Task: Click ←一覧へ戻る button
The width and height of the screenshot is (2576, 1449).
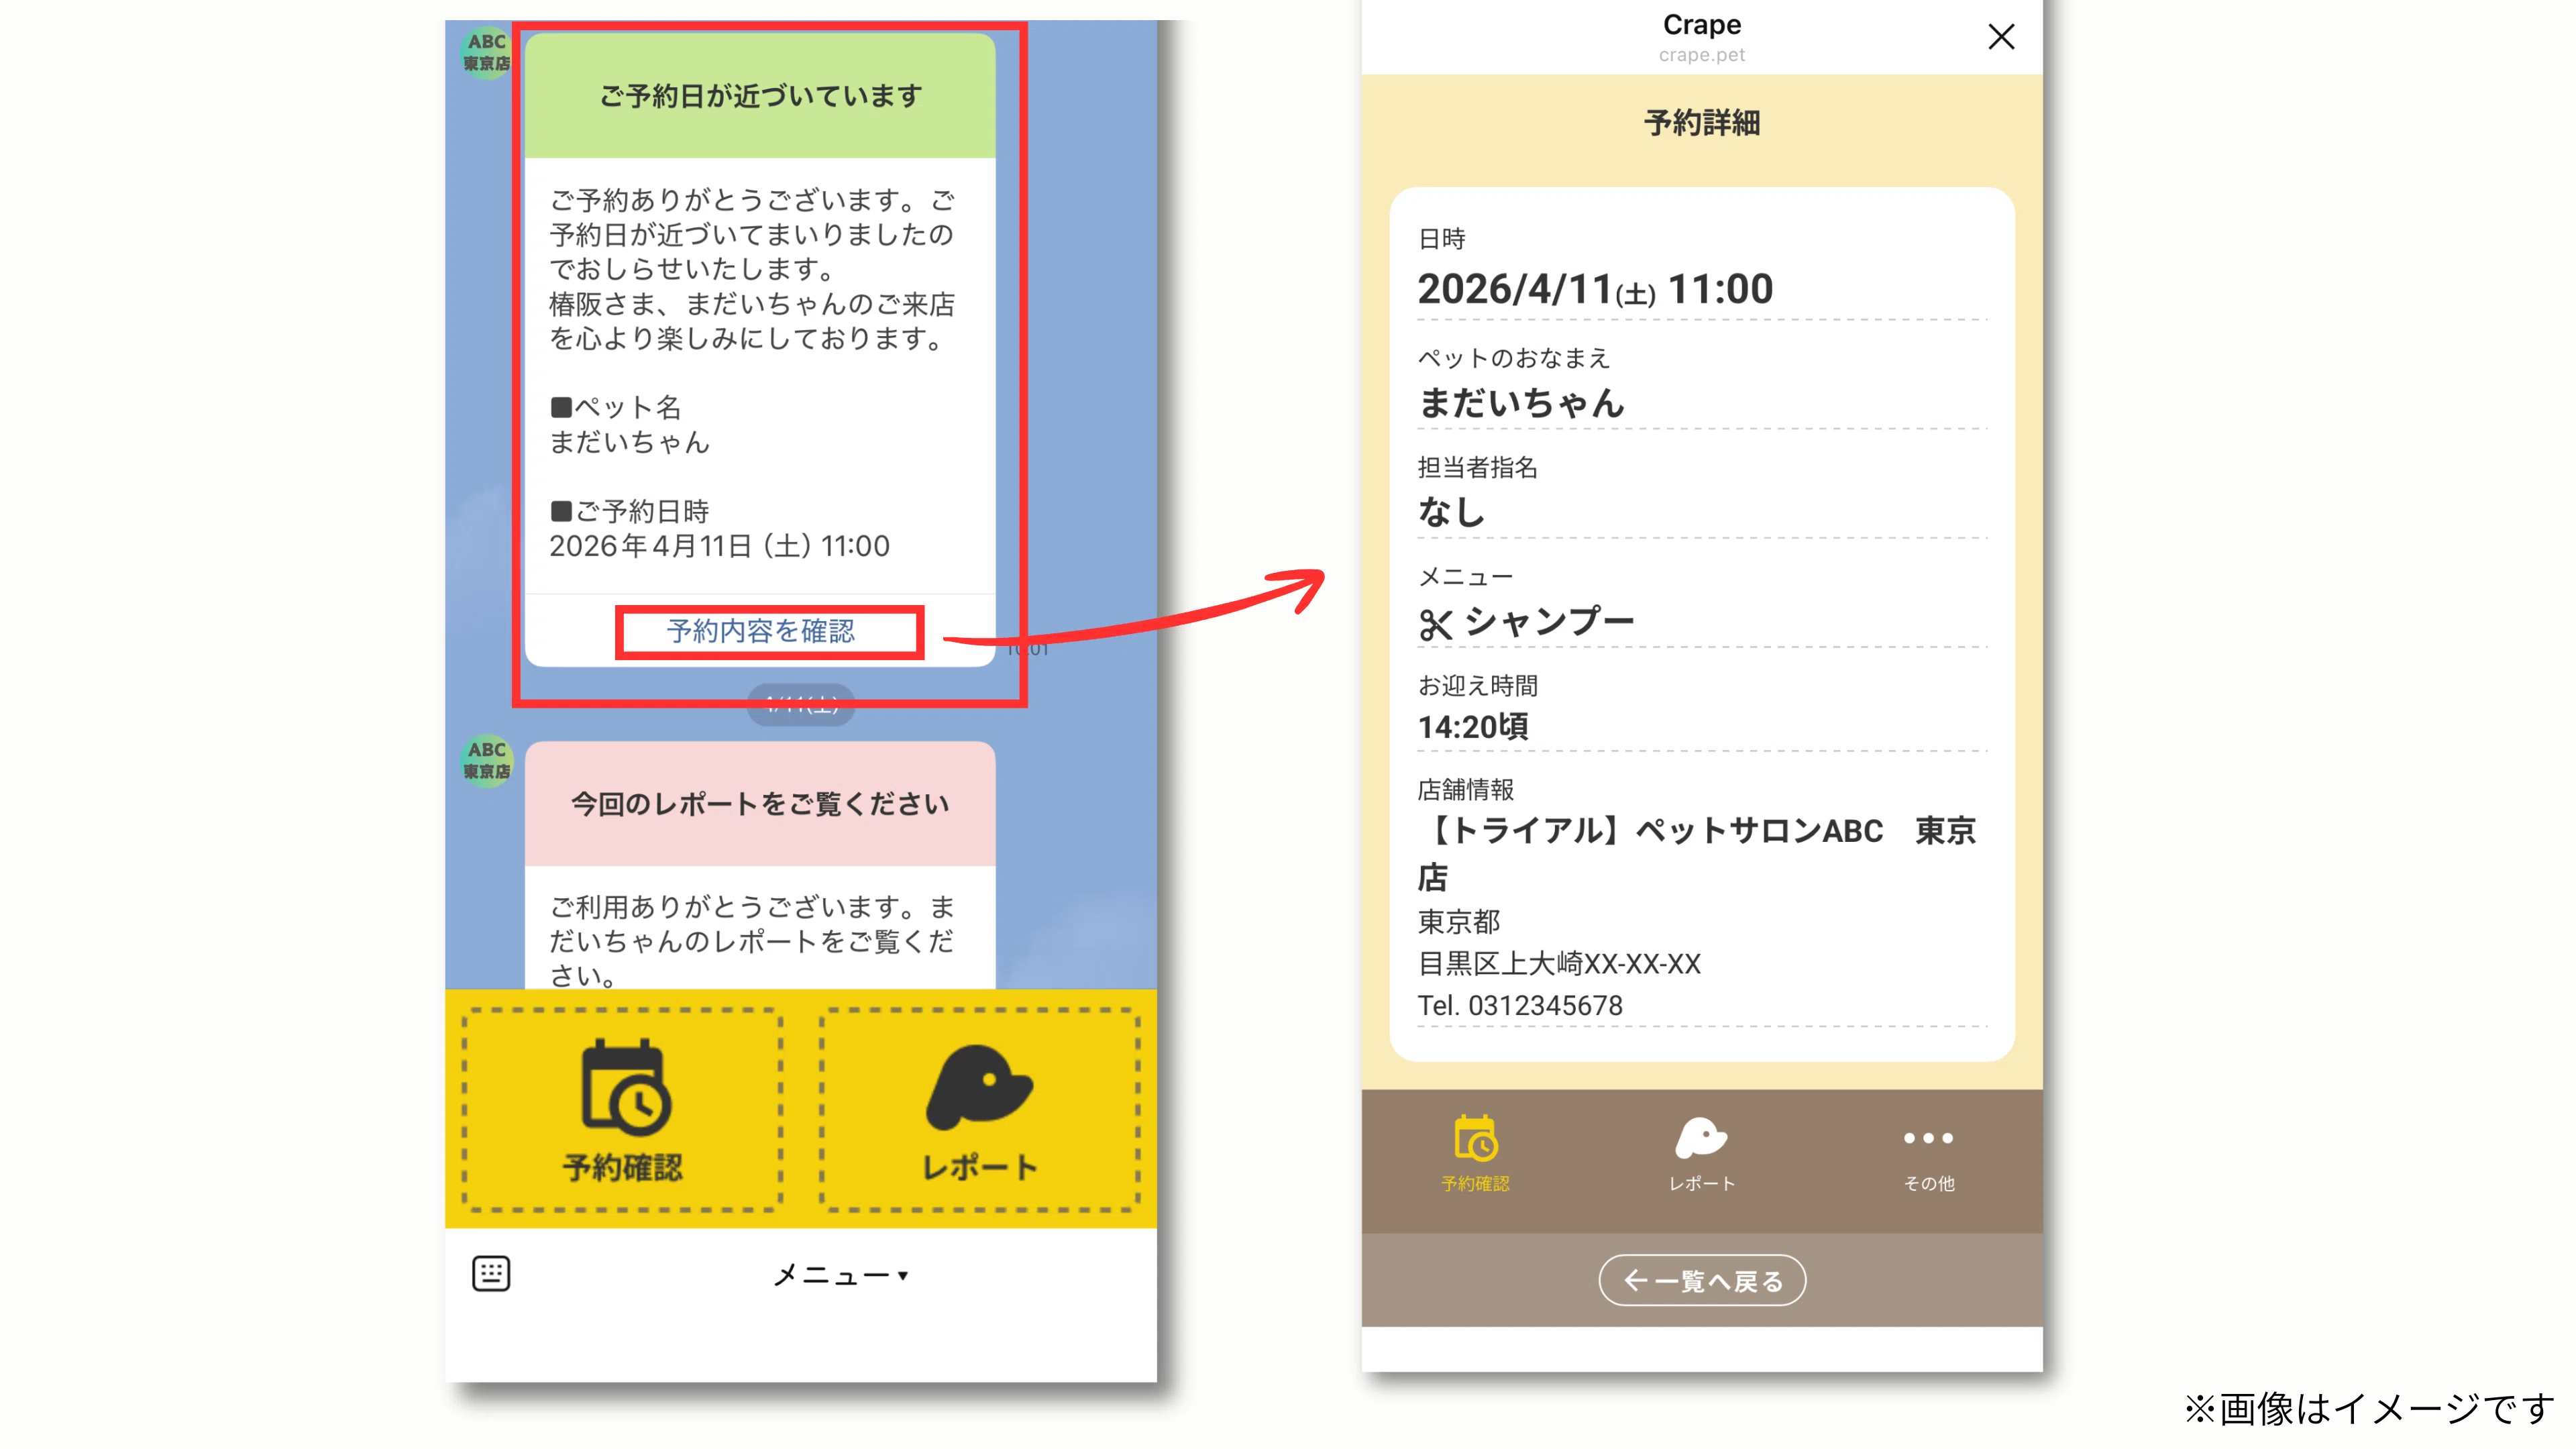Action: 1702,1280
